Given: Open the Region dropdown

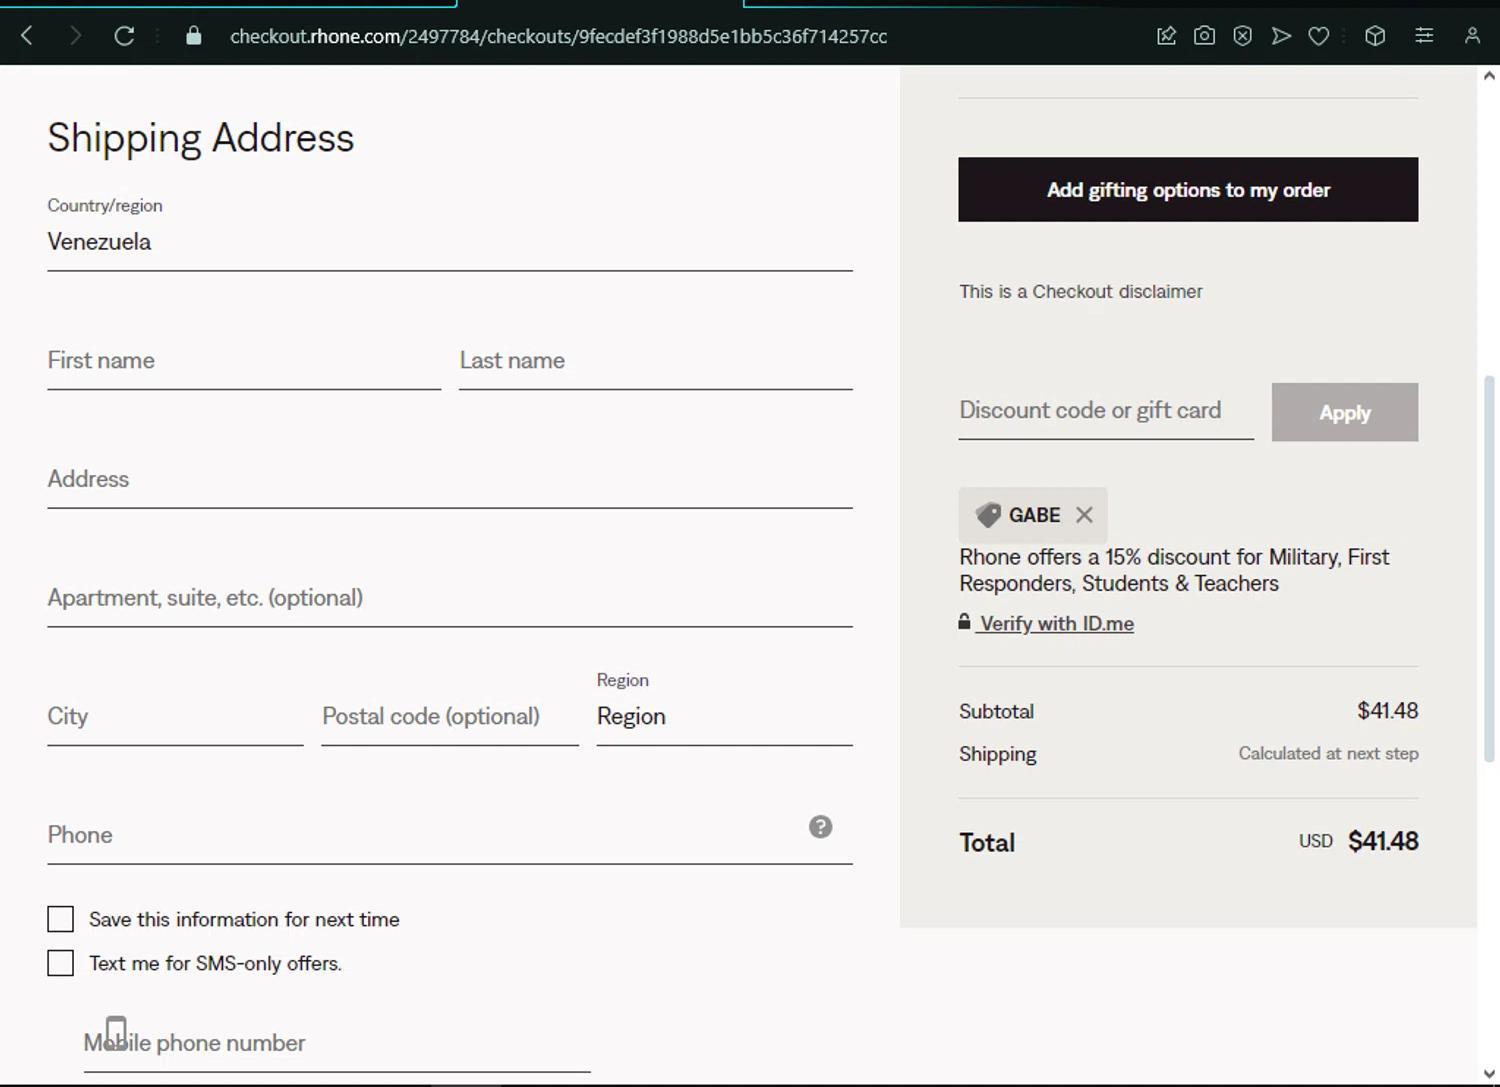Looking at the screenshot, I should coord(725,708).
